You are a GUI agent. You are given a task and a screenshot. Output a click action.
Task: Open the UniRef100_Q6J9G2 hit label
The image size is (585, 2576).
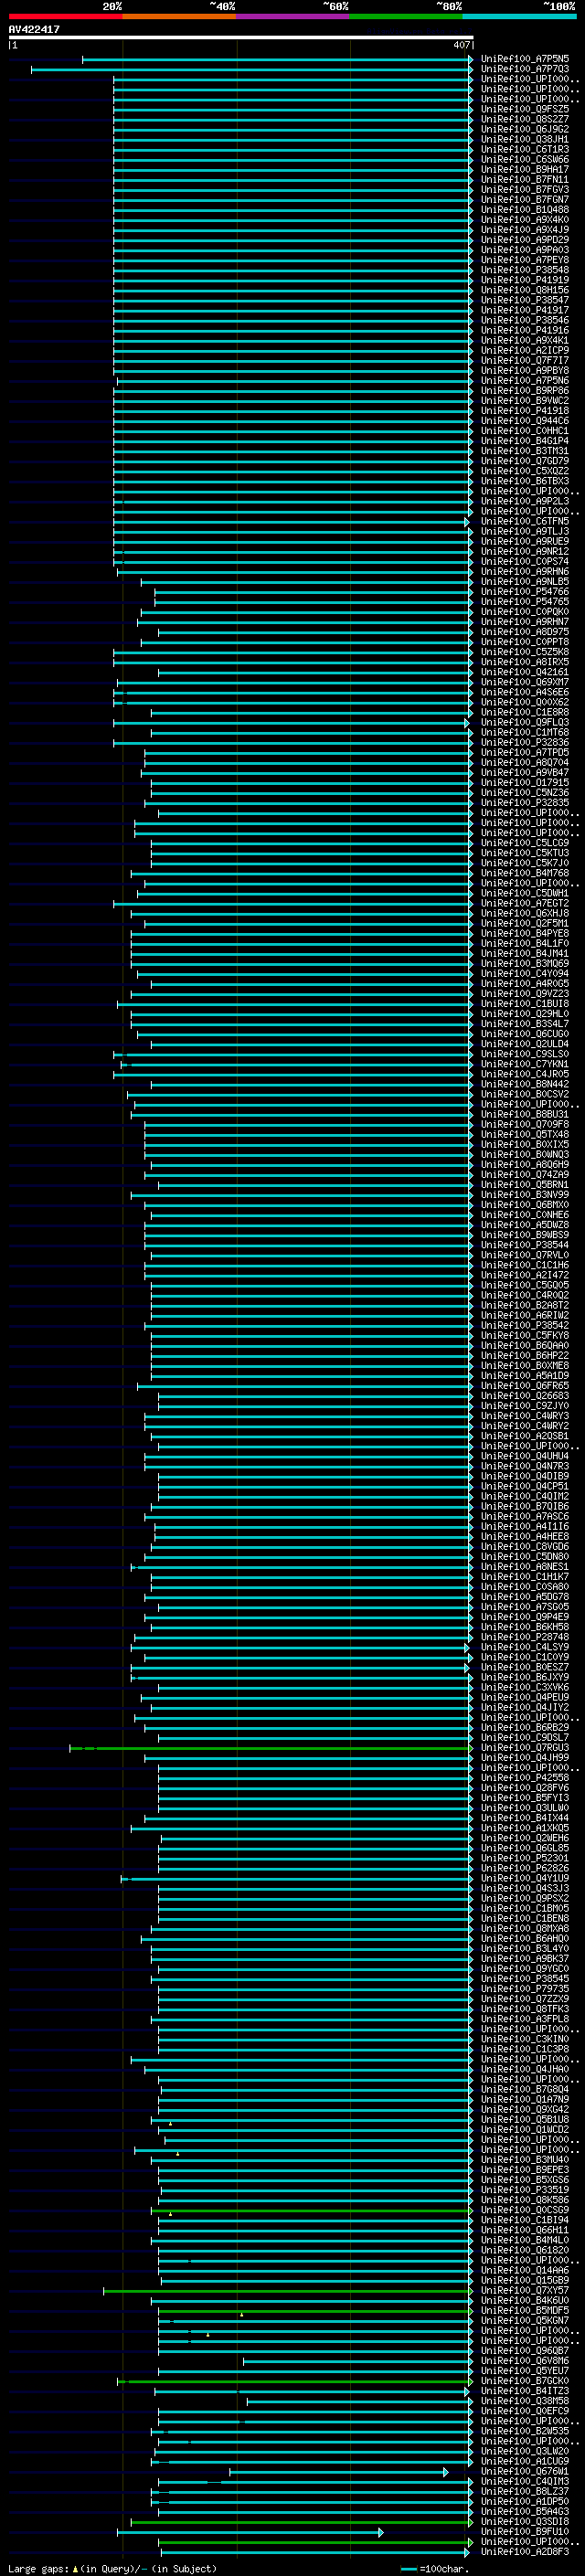point(525,129)
